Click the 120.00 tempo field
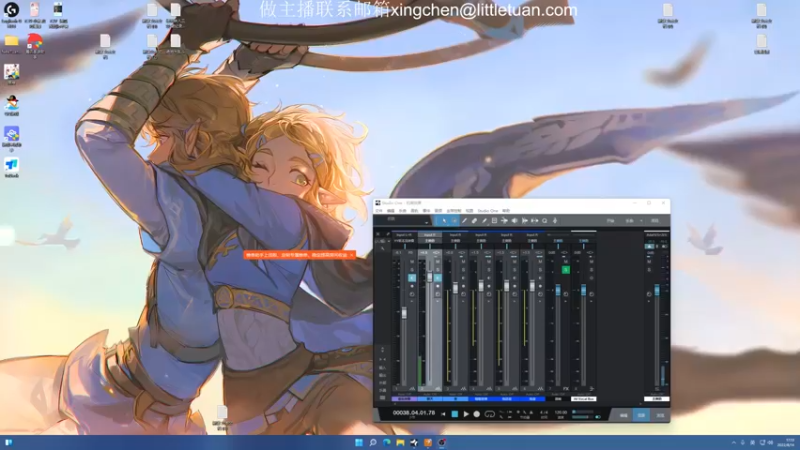This screenshot has width=800, height=450. click(561, 412)
